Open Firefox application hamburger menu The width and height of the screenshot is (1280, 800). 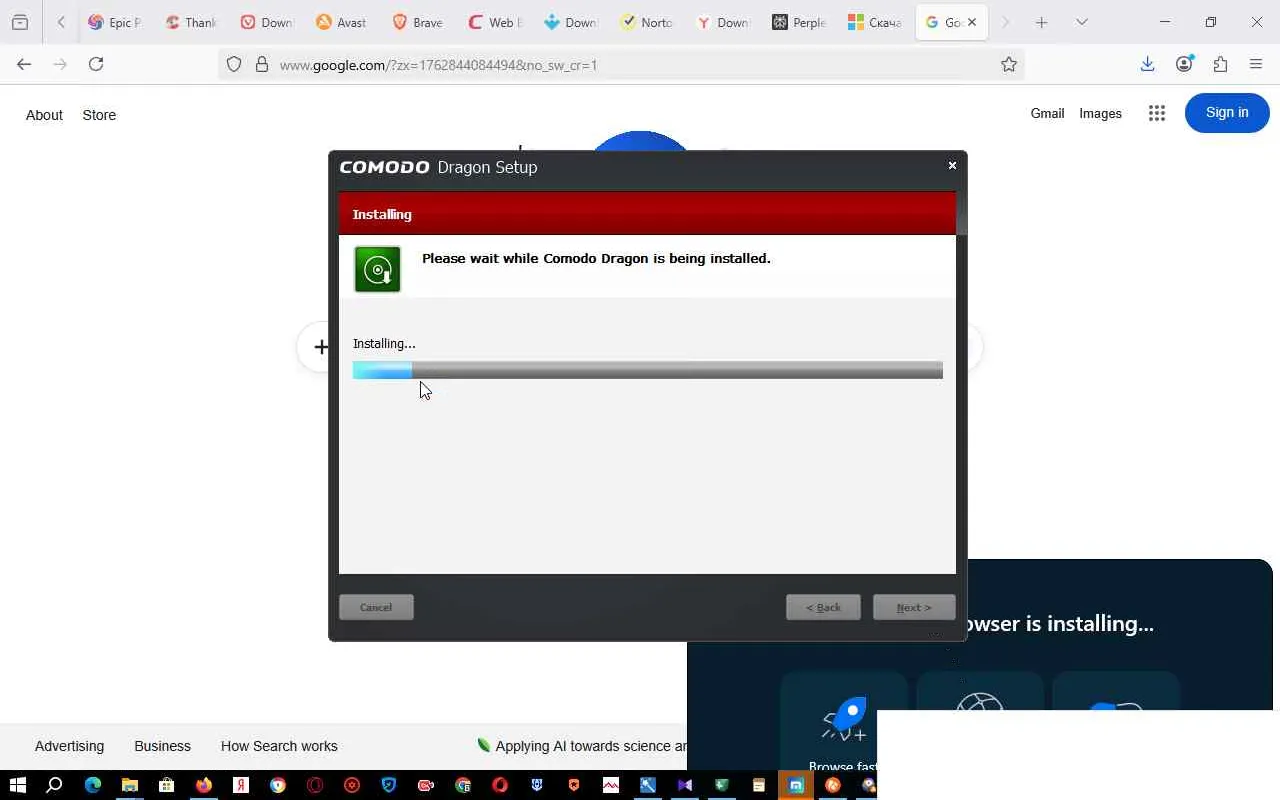pos(1256,64)
